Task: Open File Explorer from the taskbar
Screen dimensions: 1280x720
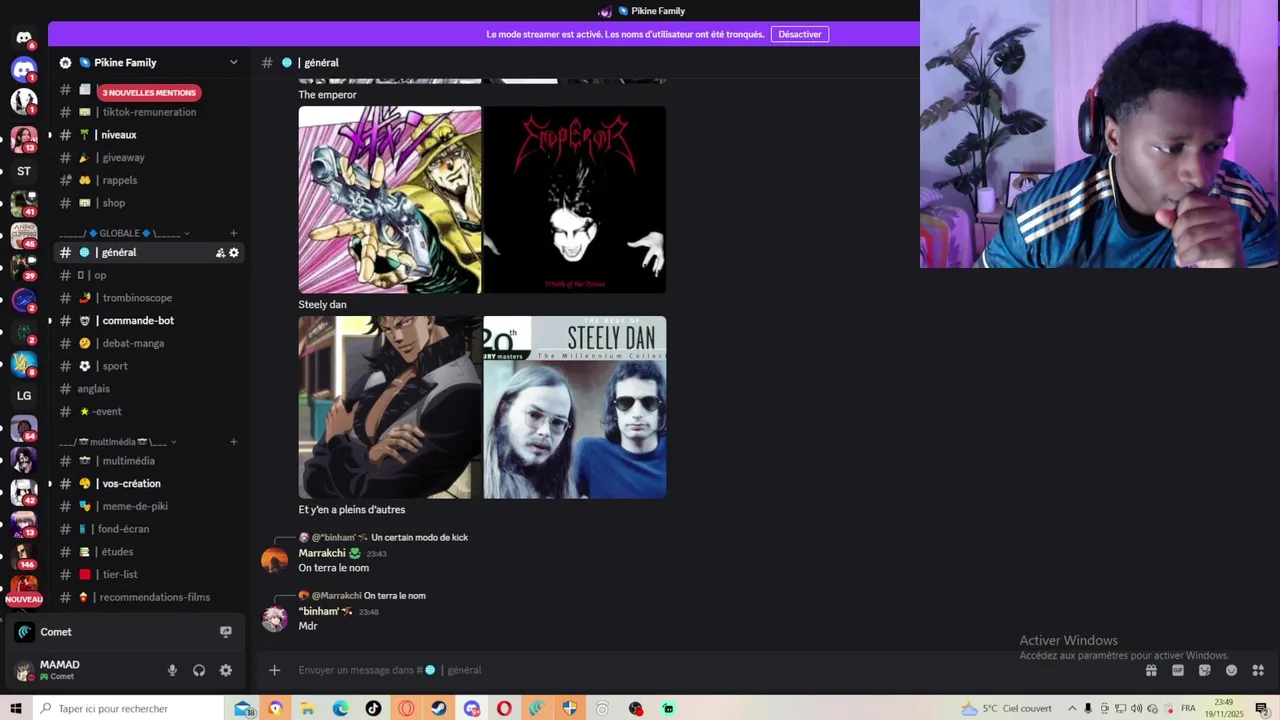Action: (x=307, y=708)
